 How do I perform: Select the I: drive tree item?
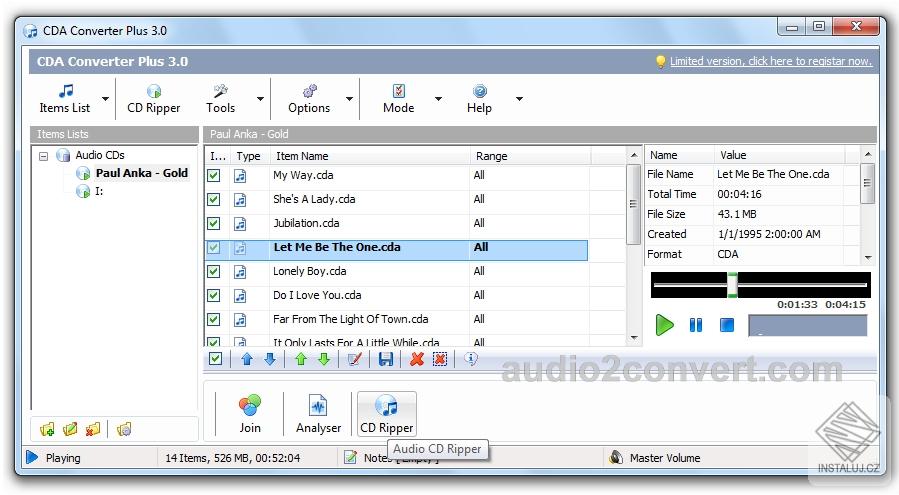coord(99,191)
